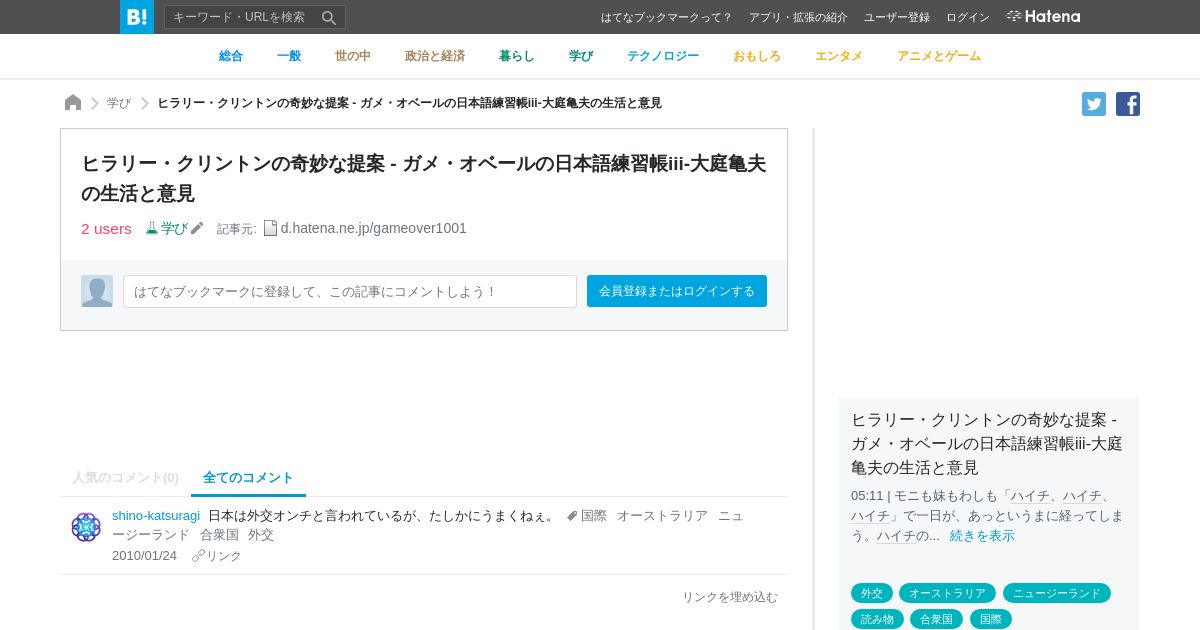
Task: Click the tag icon before 国際
Action: [572, 516]
